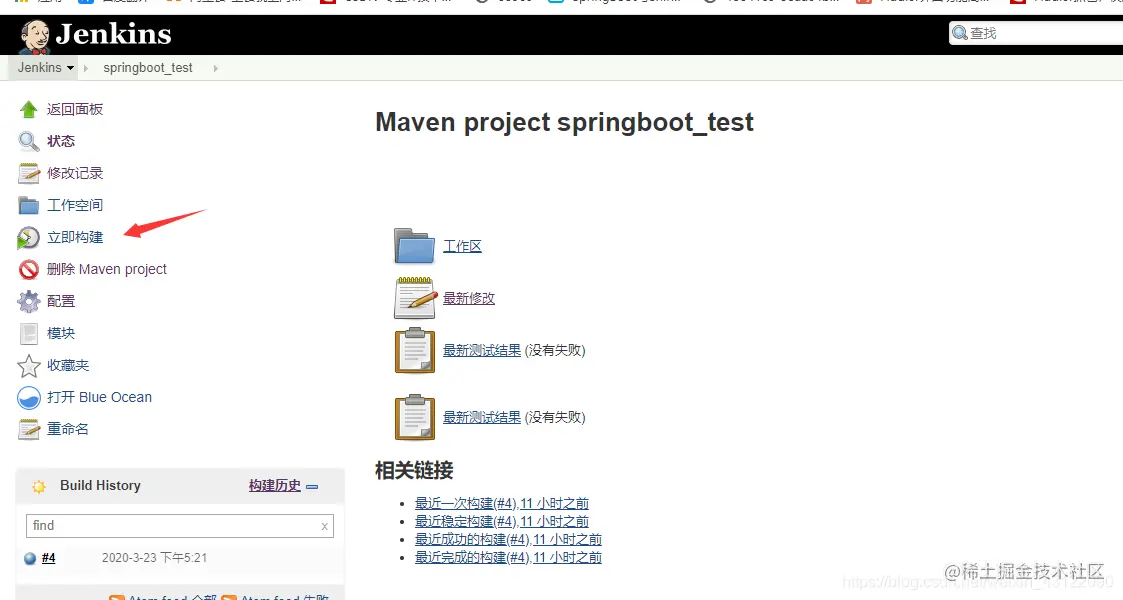Click the magnifier icon next to 状态
Image resolution: width=1123 pixels, height=600 pixels.
[x=29, y=141]
